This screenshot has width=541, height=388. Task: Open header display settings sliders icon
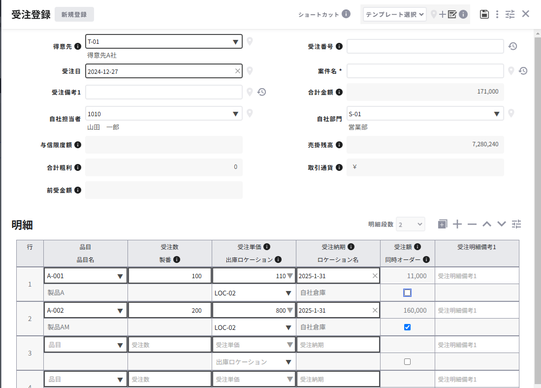510,14
